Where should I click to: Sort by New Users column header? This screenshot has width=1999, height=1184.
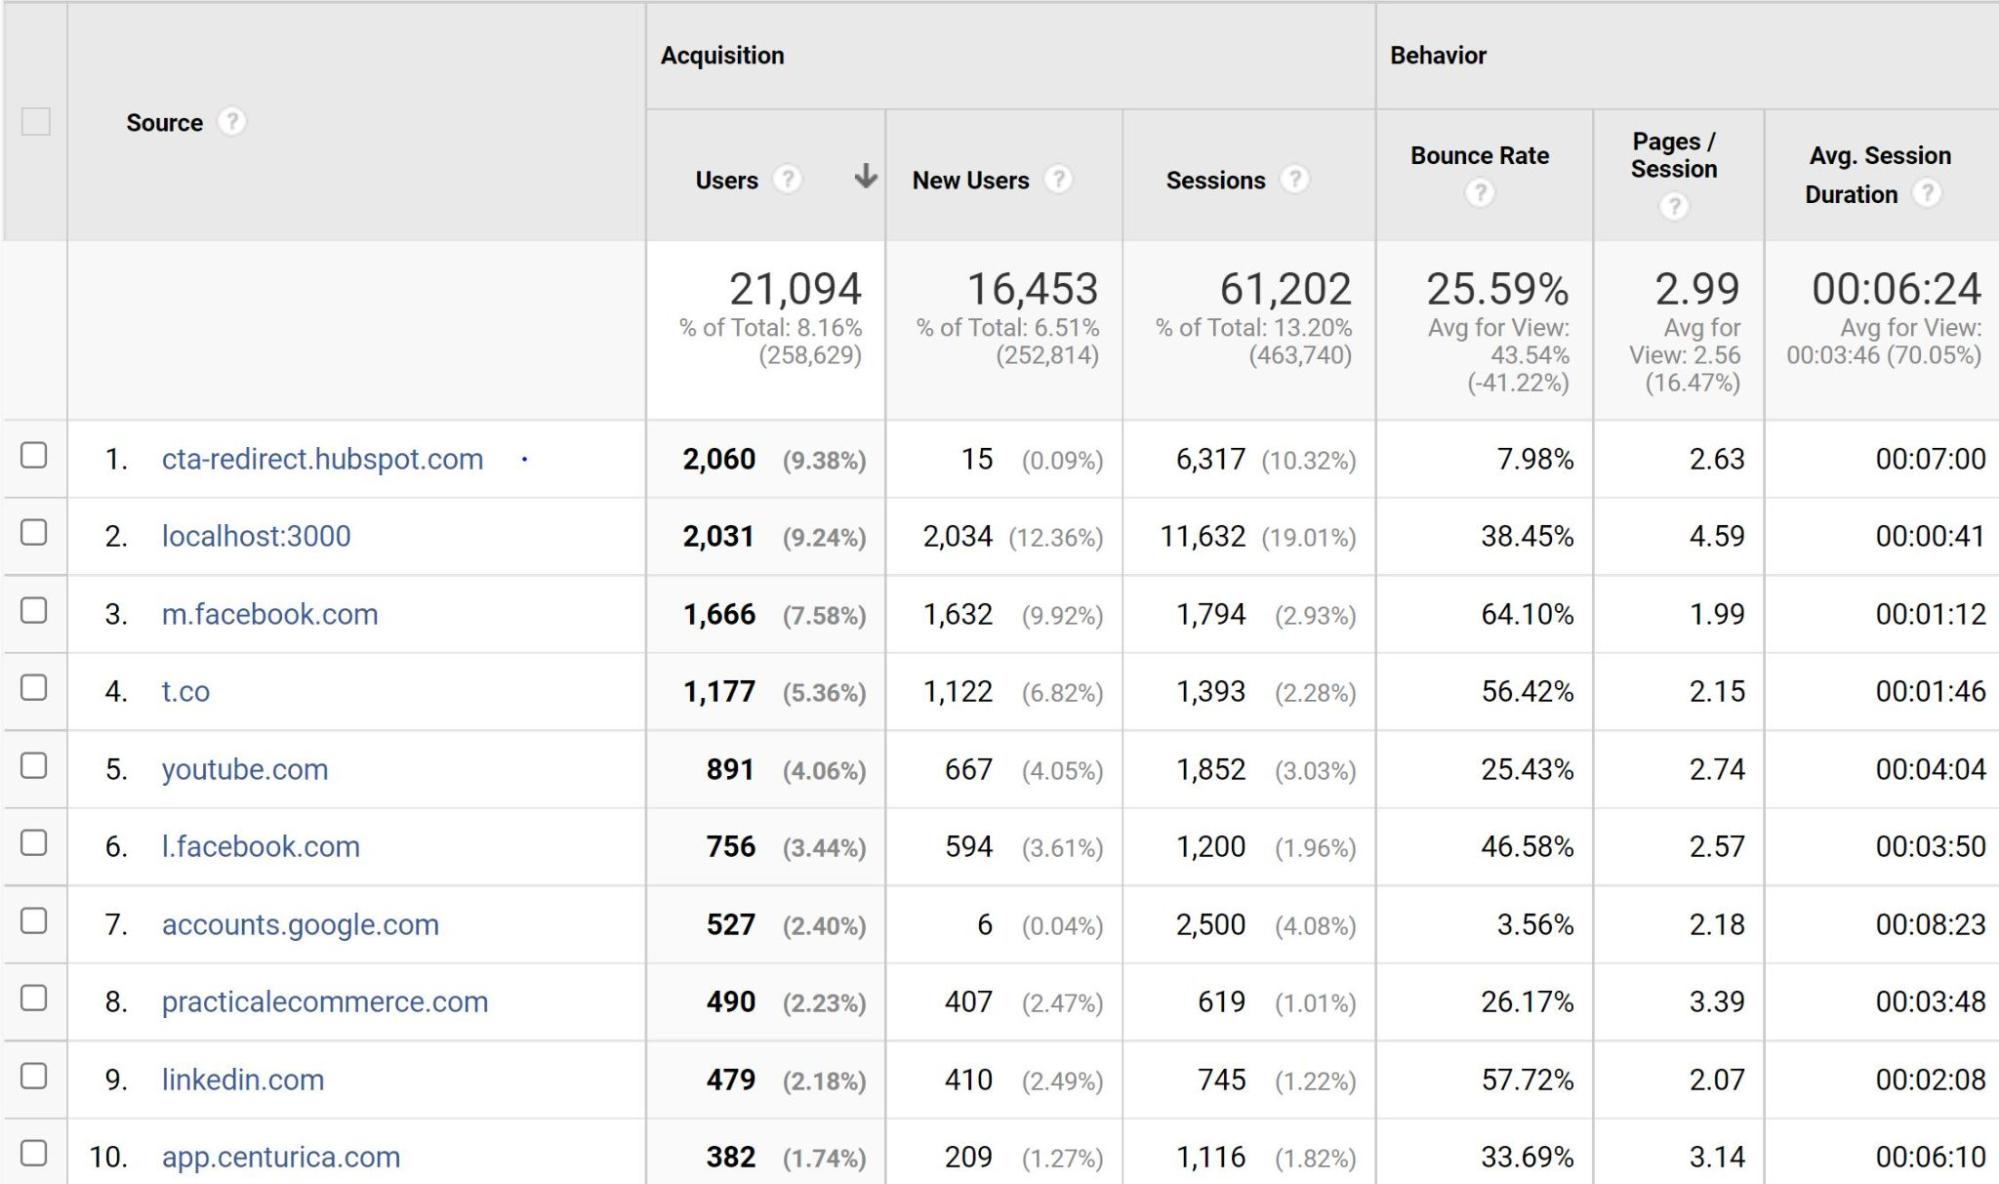pyautogui.click(x=970, y=180)
